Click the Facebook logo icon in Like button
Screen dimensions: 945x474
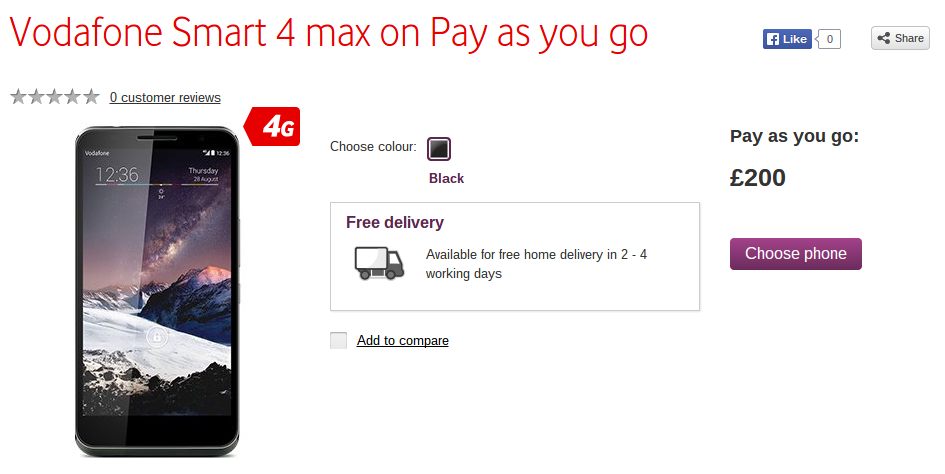click(x=773, y=39)
